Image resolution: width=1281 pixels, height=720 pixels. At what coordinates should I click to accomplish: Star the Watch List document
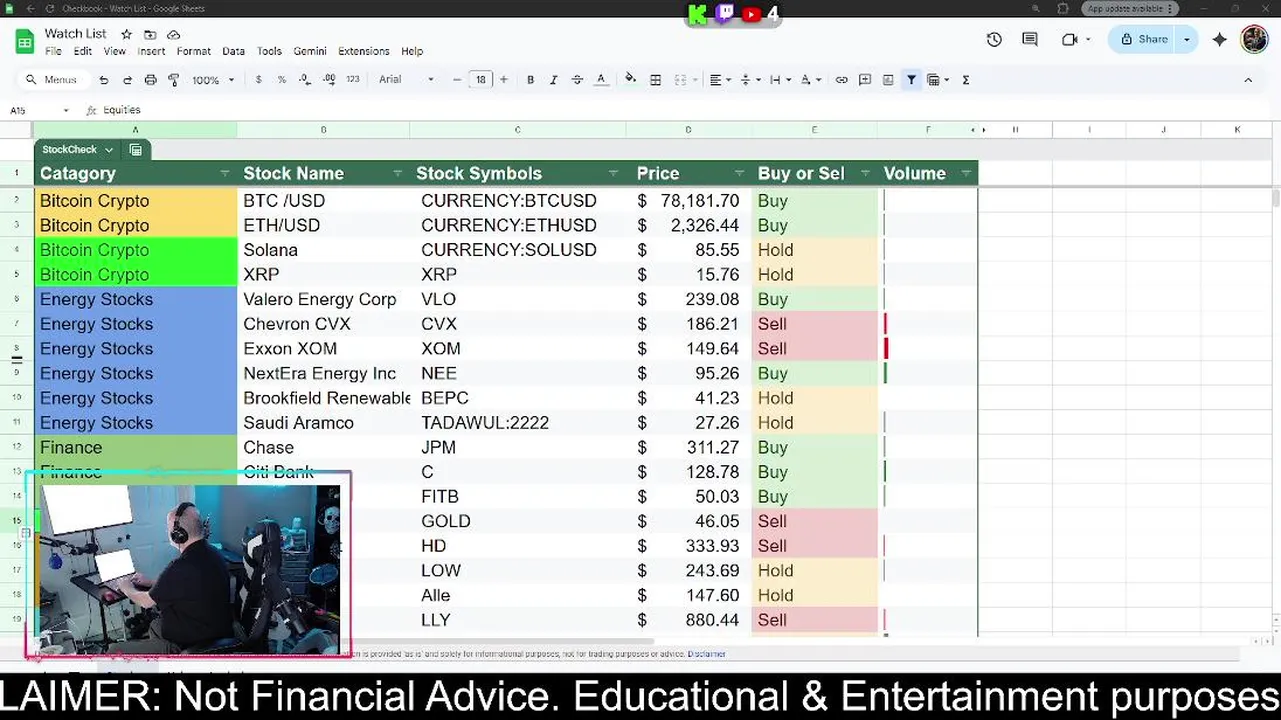pos(127,34)
